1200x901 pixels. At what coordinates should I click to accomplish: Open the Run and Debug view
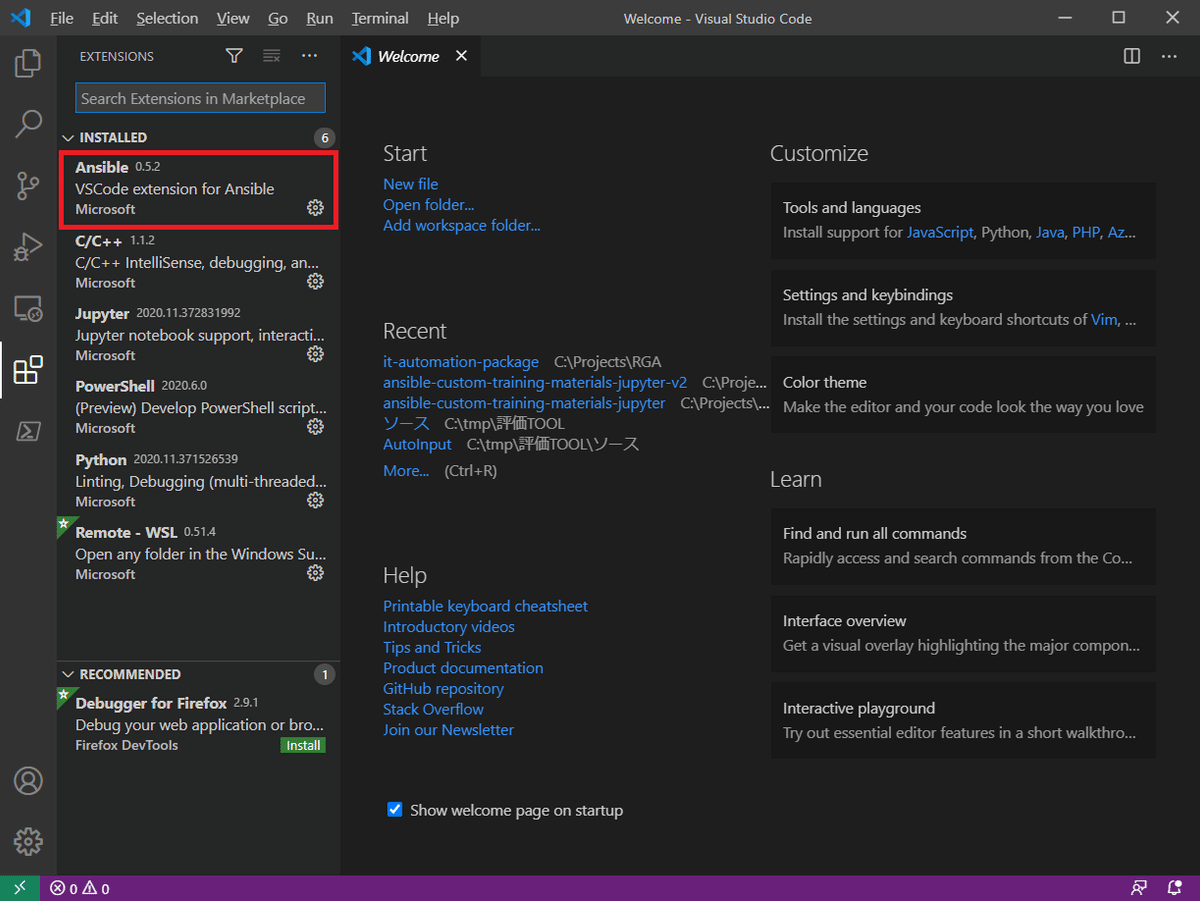click(28, 246)
